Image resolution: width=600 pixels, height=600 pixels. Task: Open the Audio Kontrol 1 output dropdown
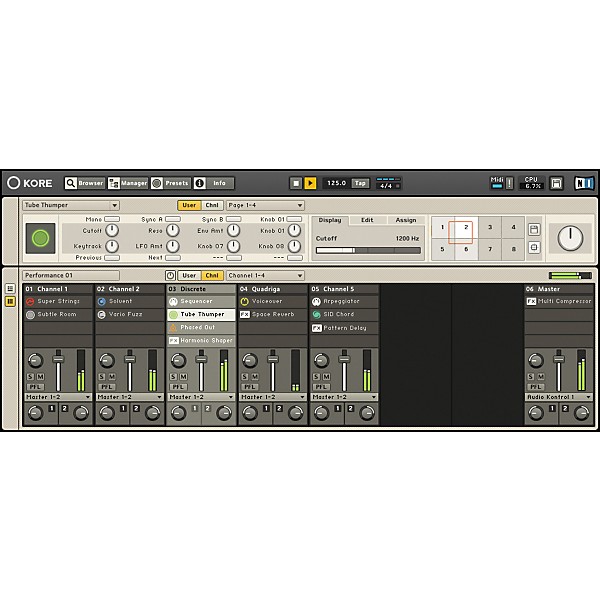click(559, 397)
